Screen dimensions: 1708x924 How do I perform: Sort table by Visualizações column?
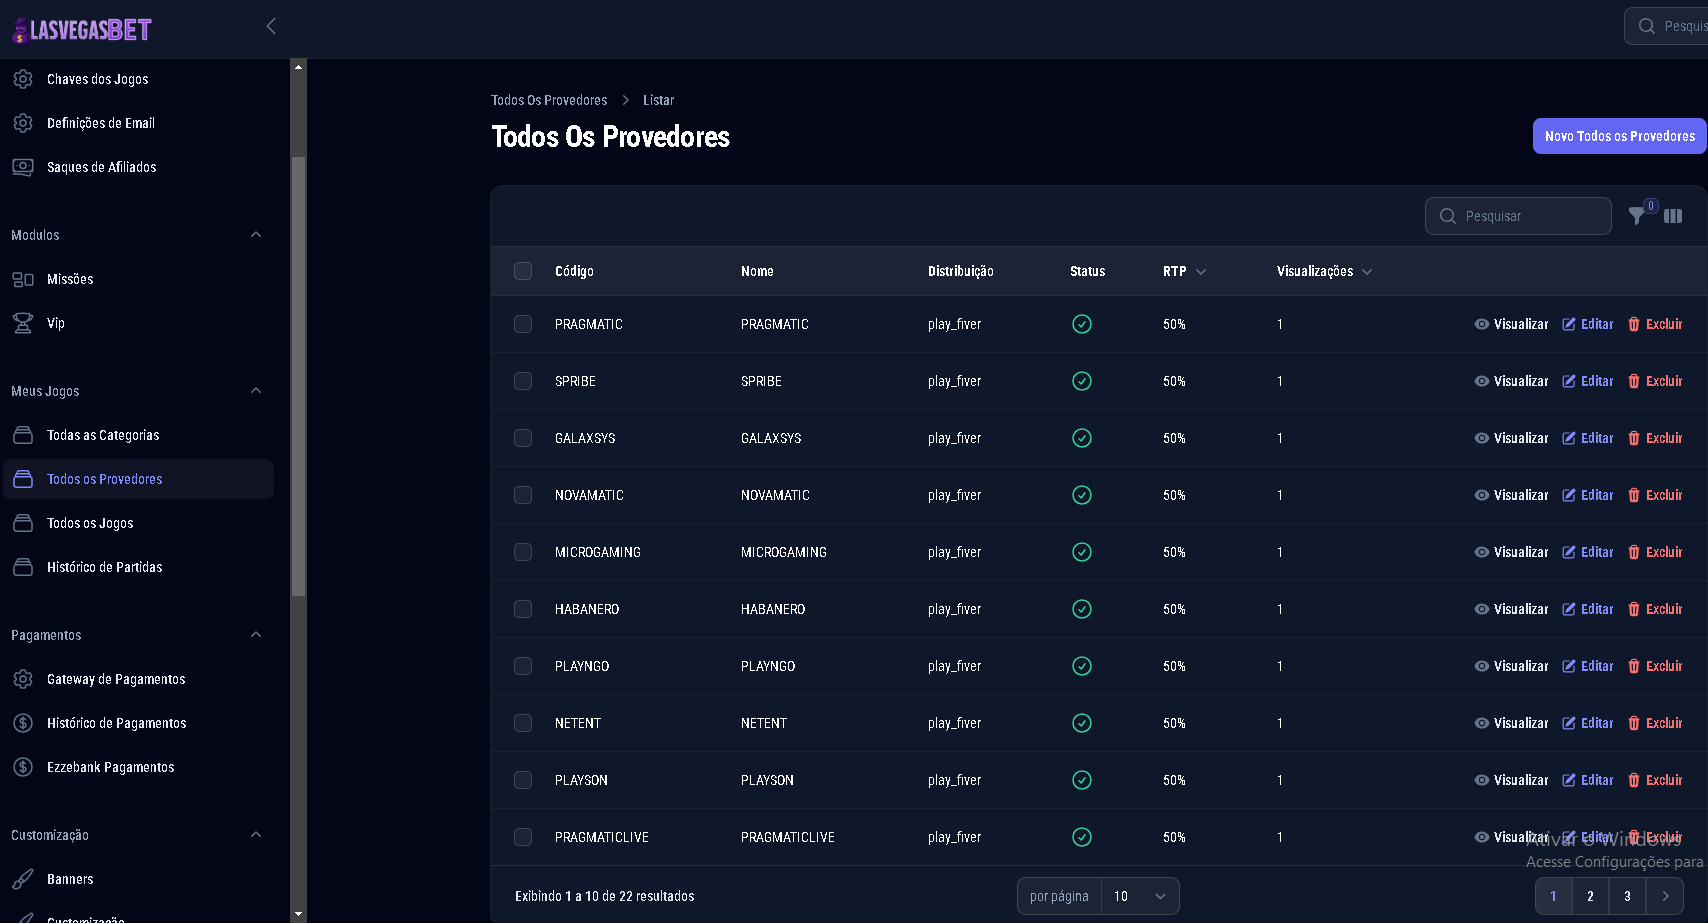point(1324,271)
